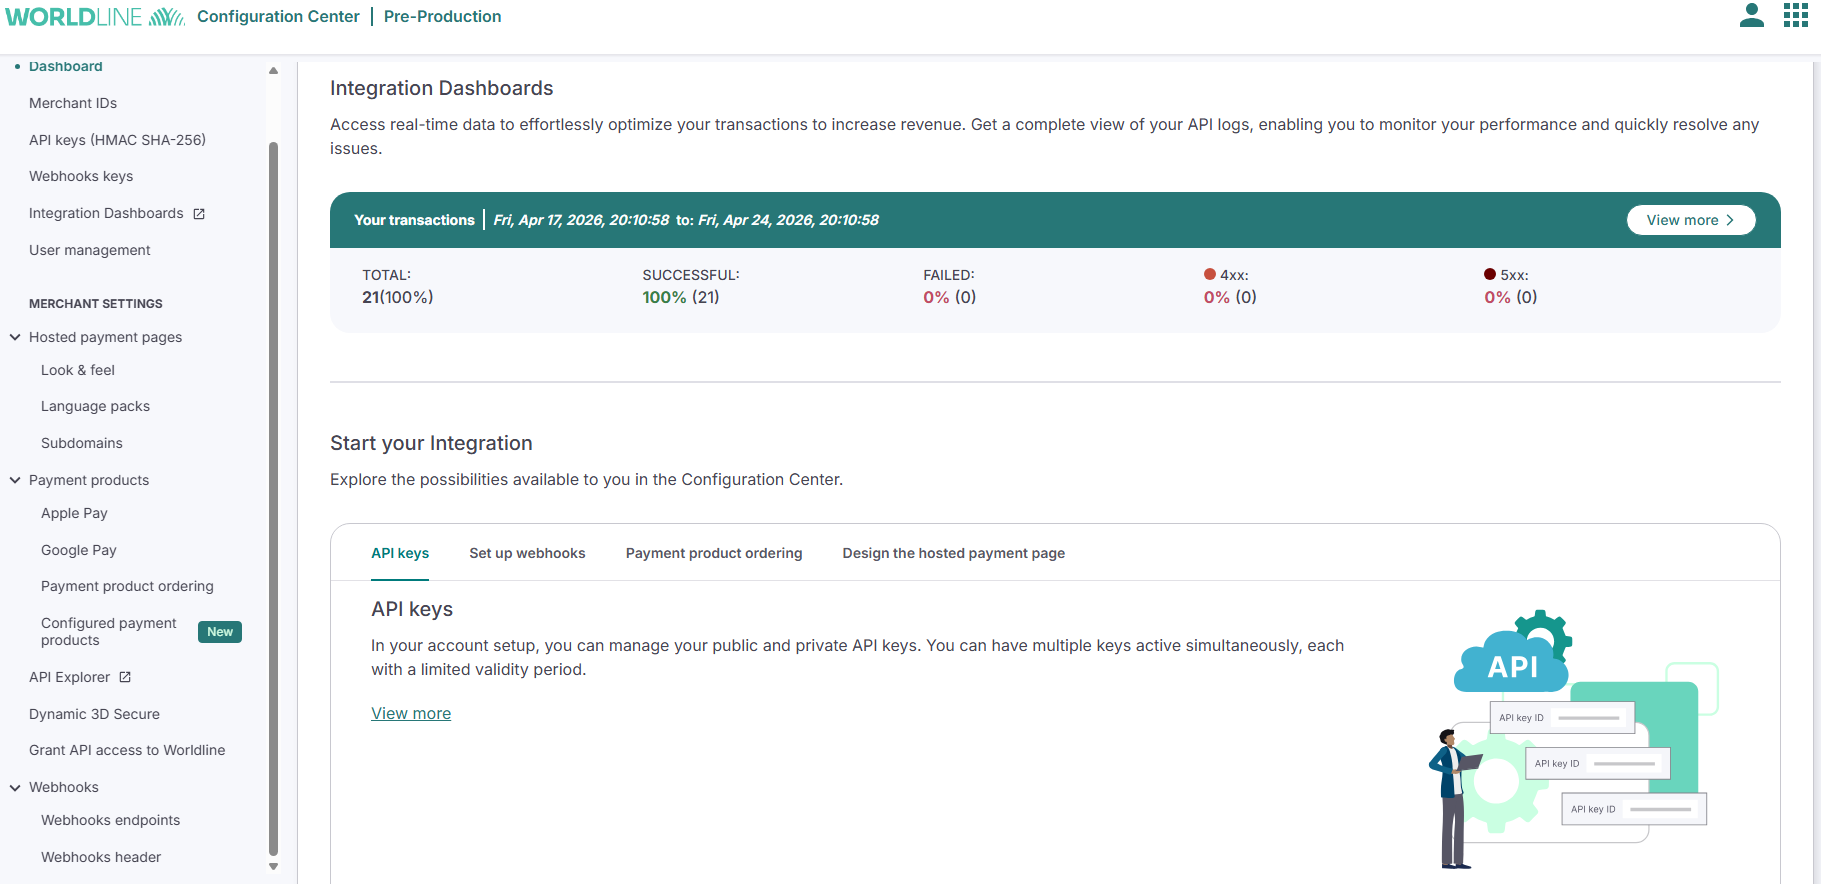This screenshot has width=1821, height=884.
Task: Click View more button in transactions banner
Action: point(1691,220)
